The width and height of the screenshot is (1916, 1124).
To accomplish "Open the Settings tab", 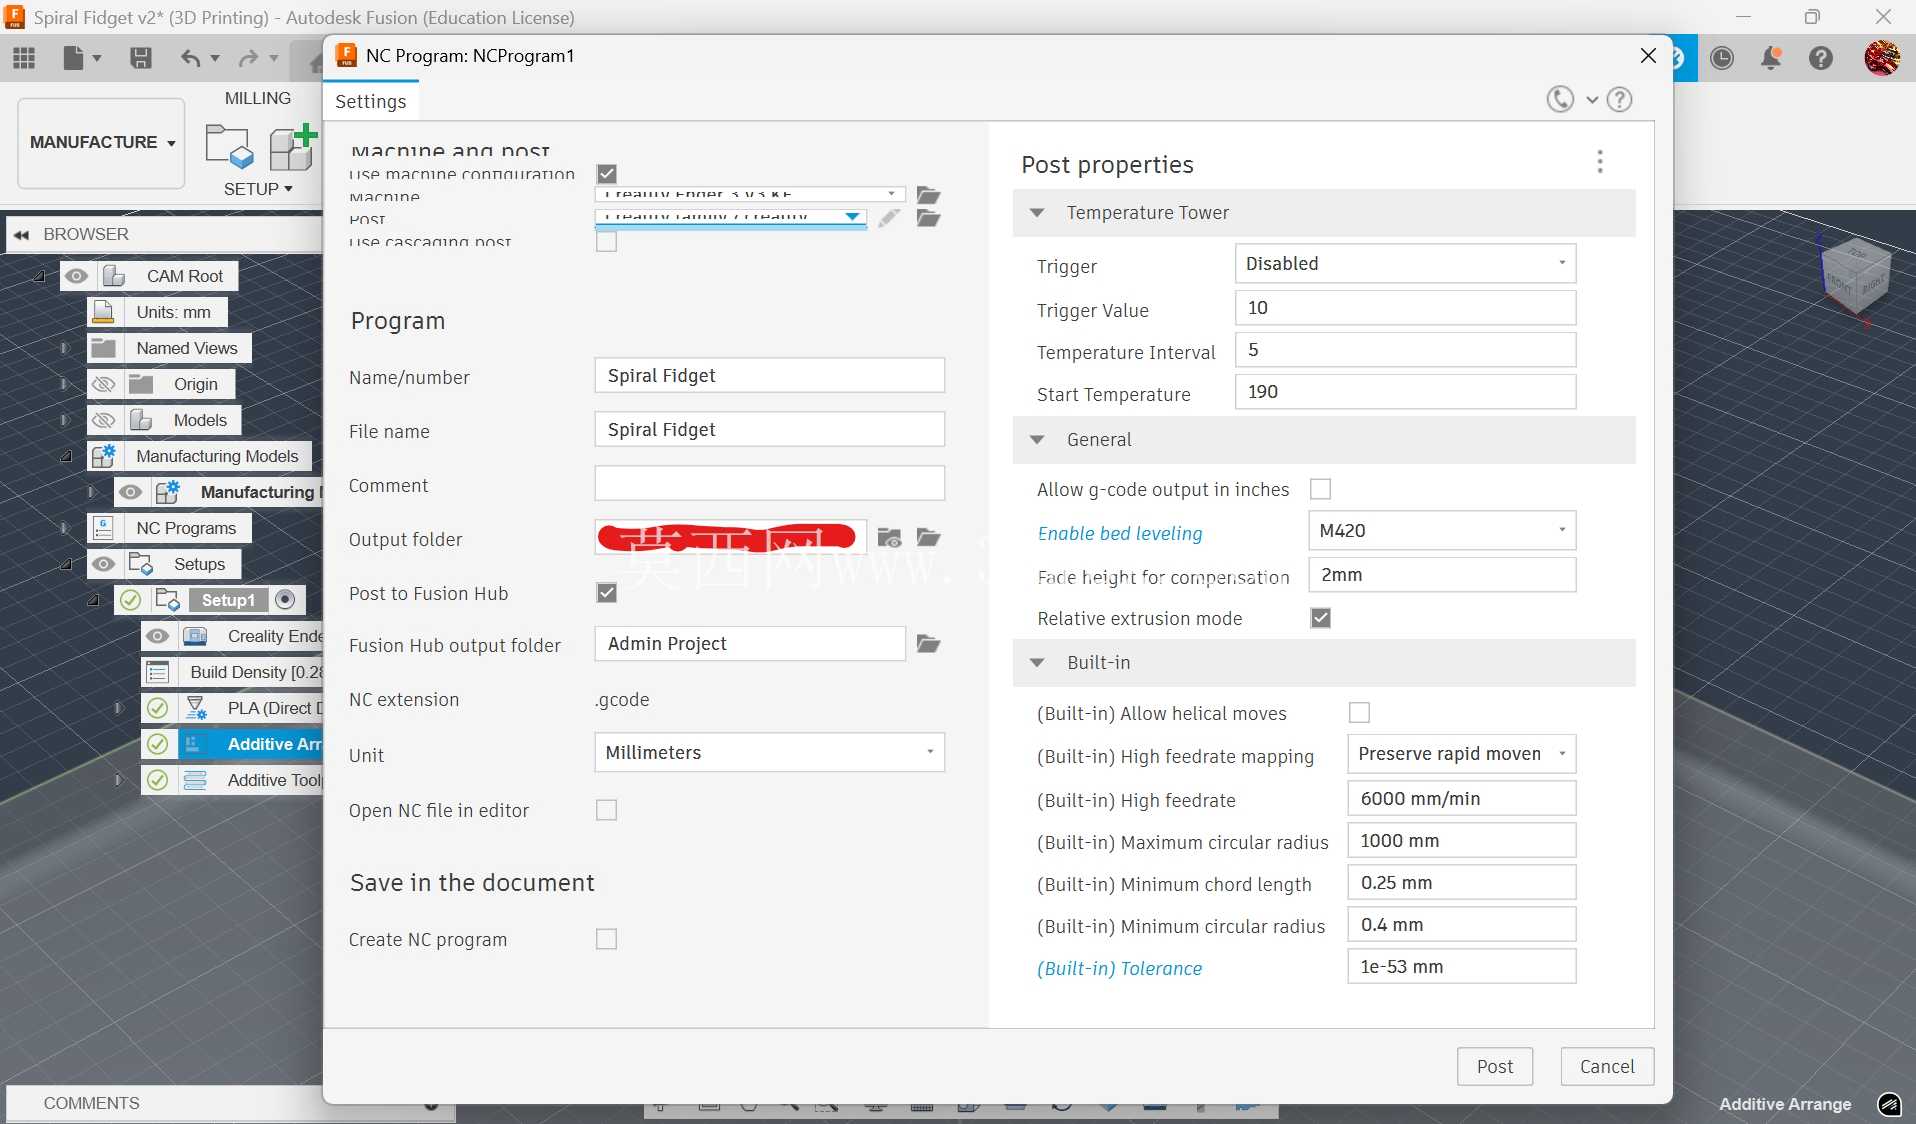I will 371,101.
